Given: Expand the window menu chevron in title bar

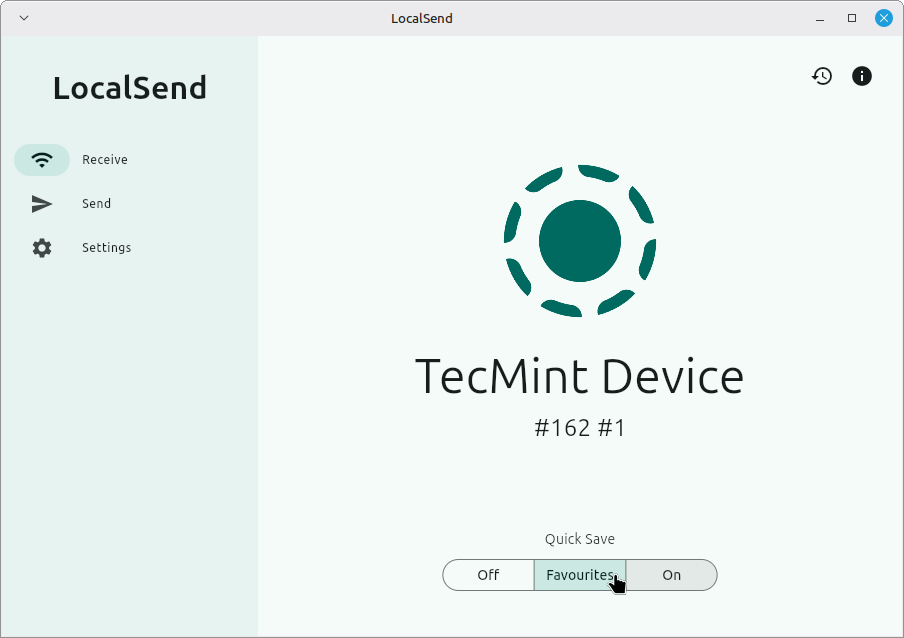Looking at the screenshot, I should [x=22, y=17].
